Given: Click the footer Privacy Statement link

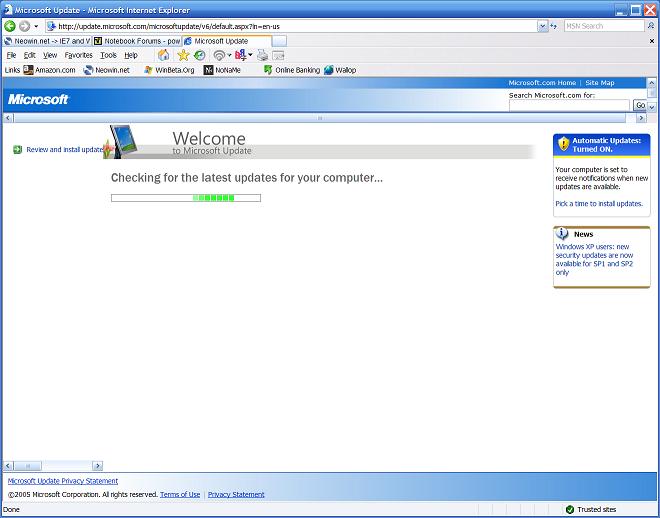Looking at the screenshot, I should point(236,494).
